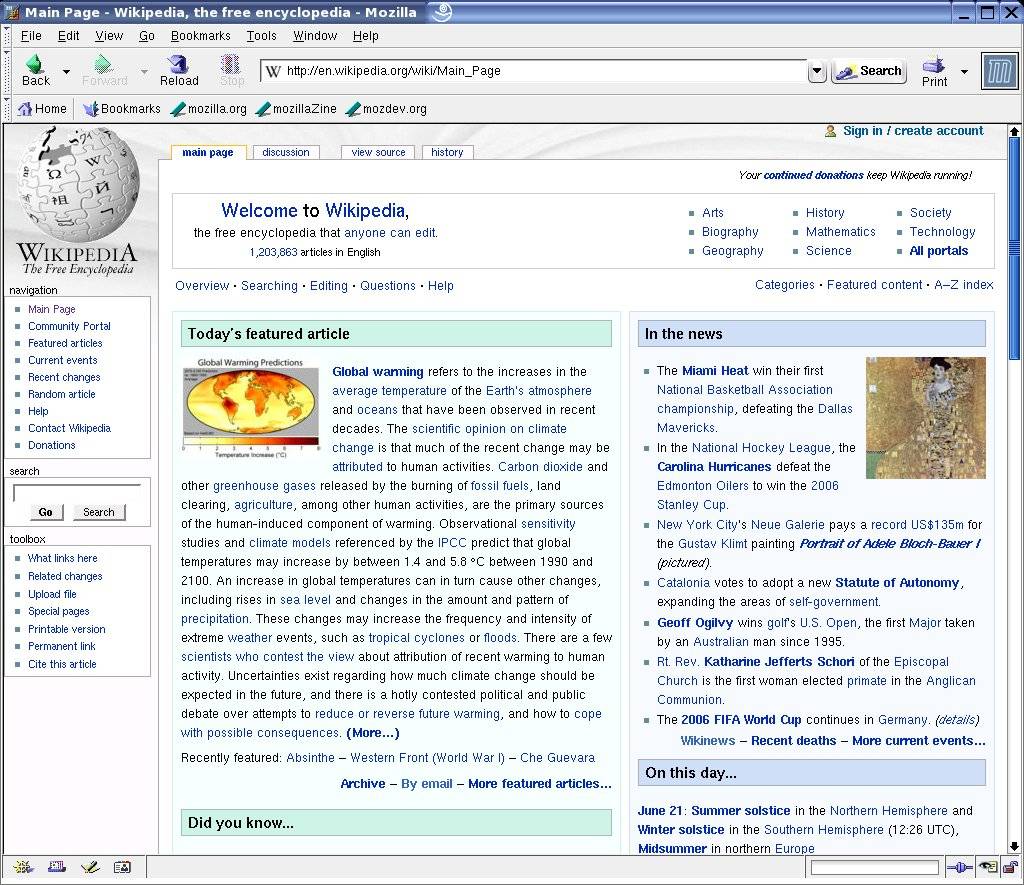This screenshot has width=1024, height=885.
Task: Select the main page tab
Action: (208, 152)
